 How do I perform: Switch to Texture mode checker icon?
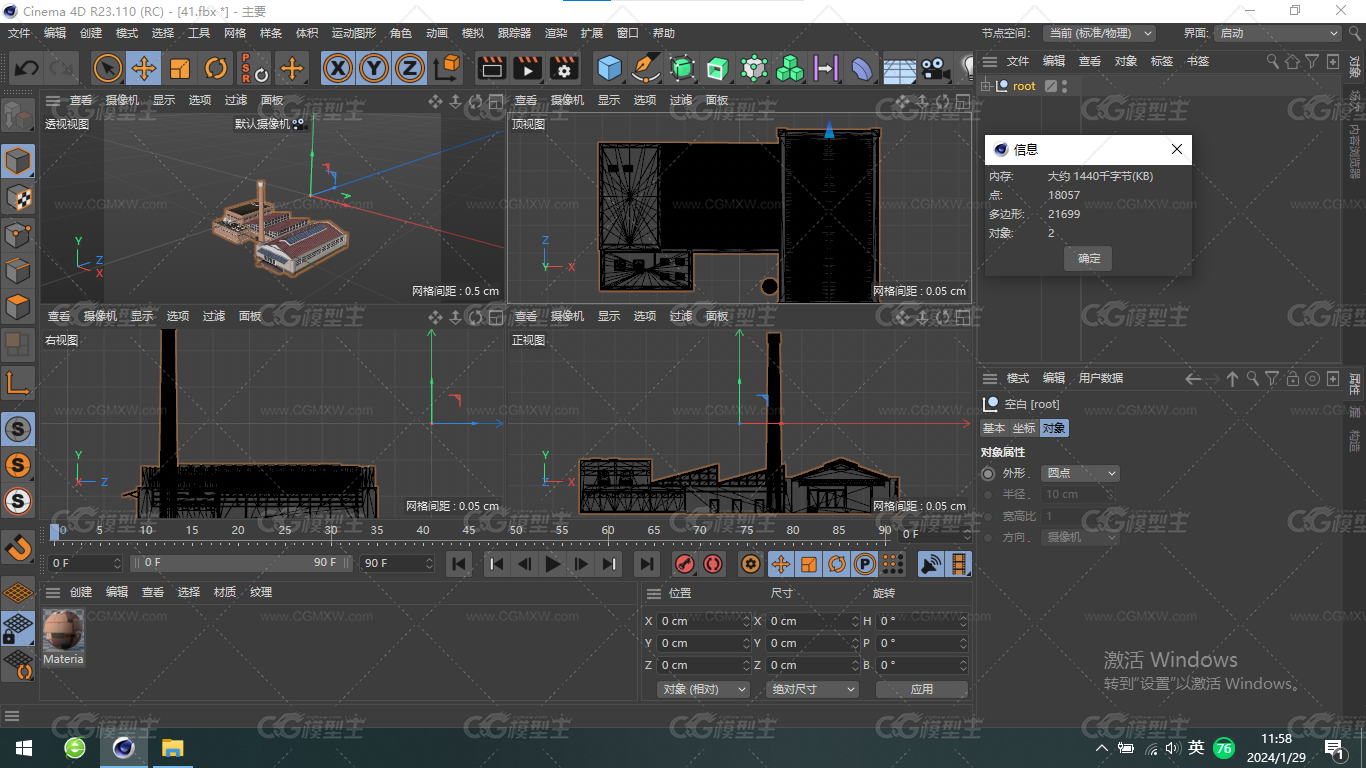[x=18, y=198]
